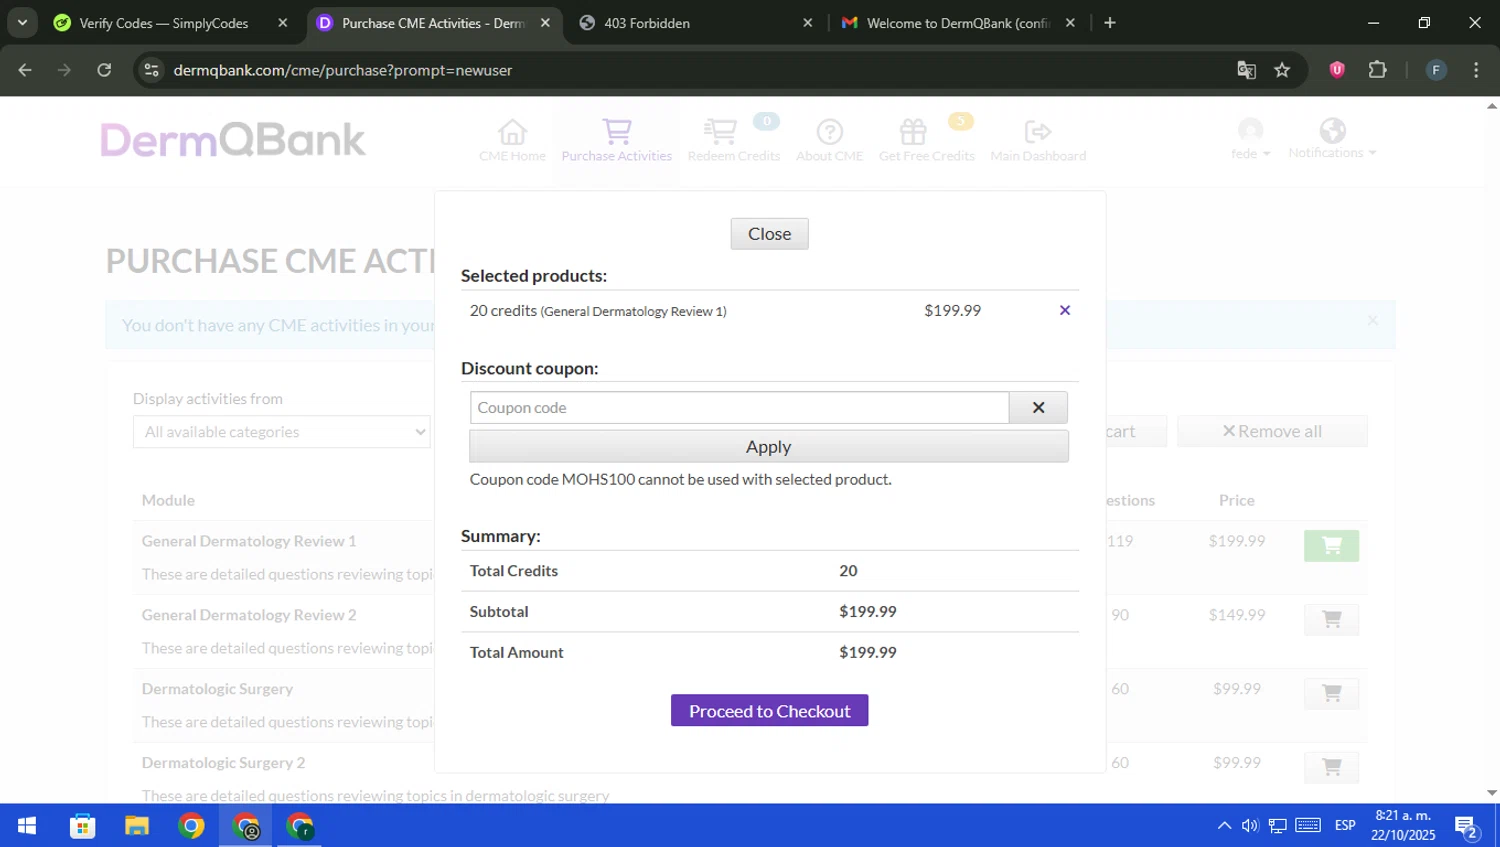Close the 403 Forbidden tab

pyautogui.click(x=808, y=23)
